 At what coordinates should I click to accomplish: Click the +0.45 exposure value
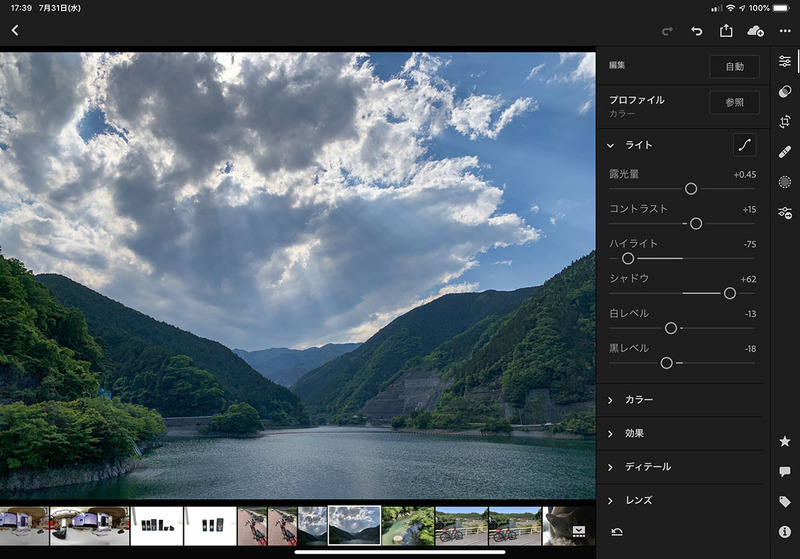point(744,174)
